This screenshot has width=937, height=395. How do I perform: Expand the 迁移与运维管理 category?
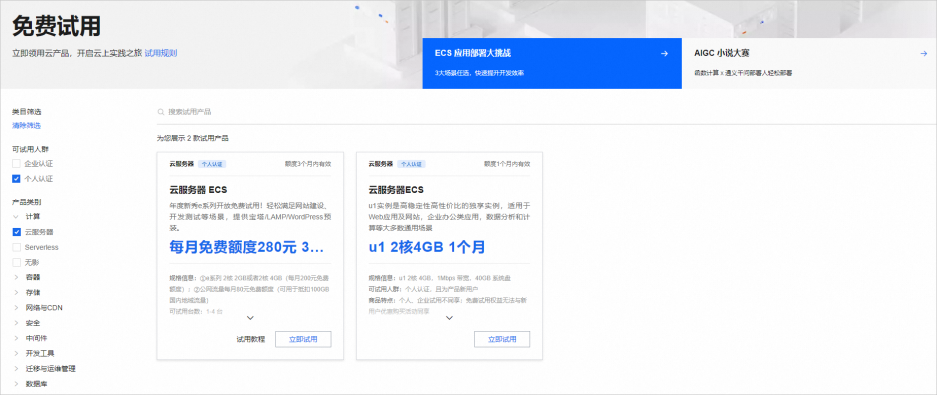click(x=16, y=369)
